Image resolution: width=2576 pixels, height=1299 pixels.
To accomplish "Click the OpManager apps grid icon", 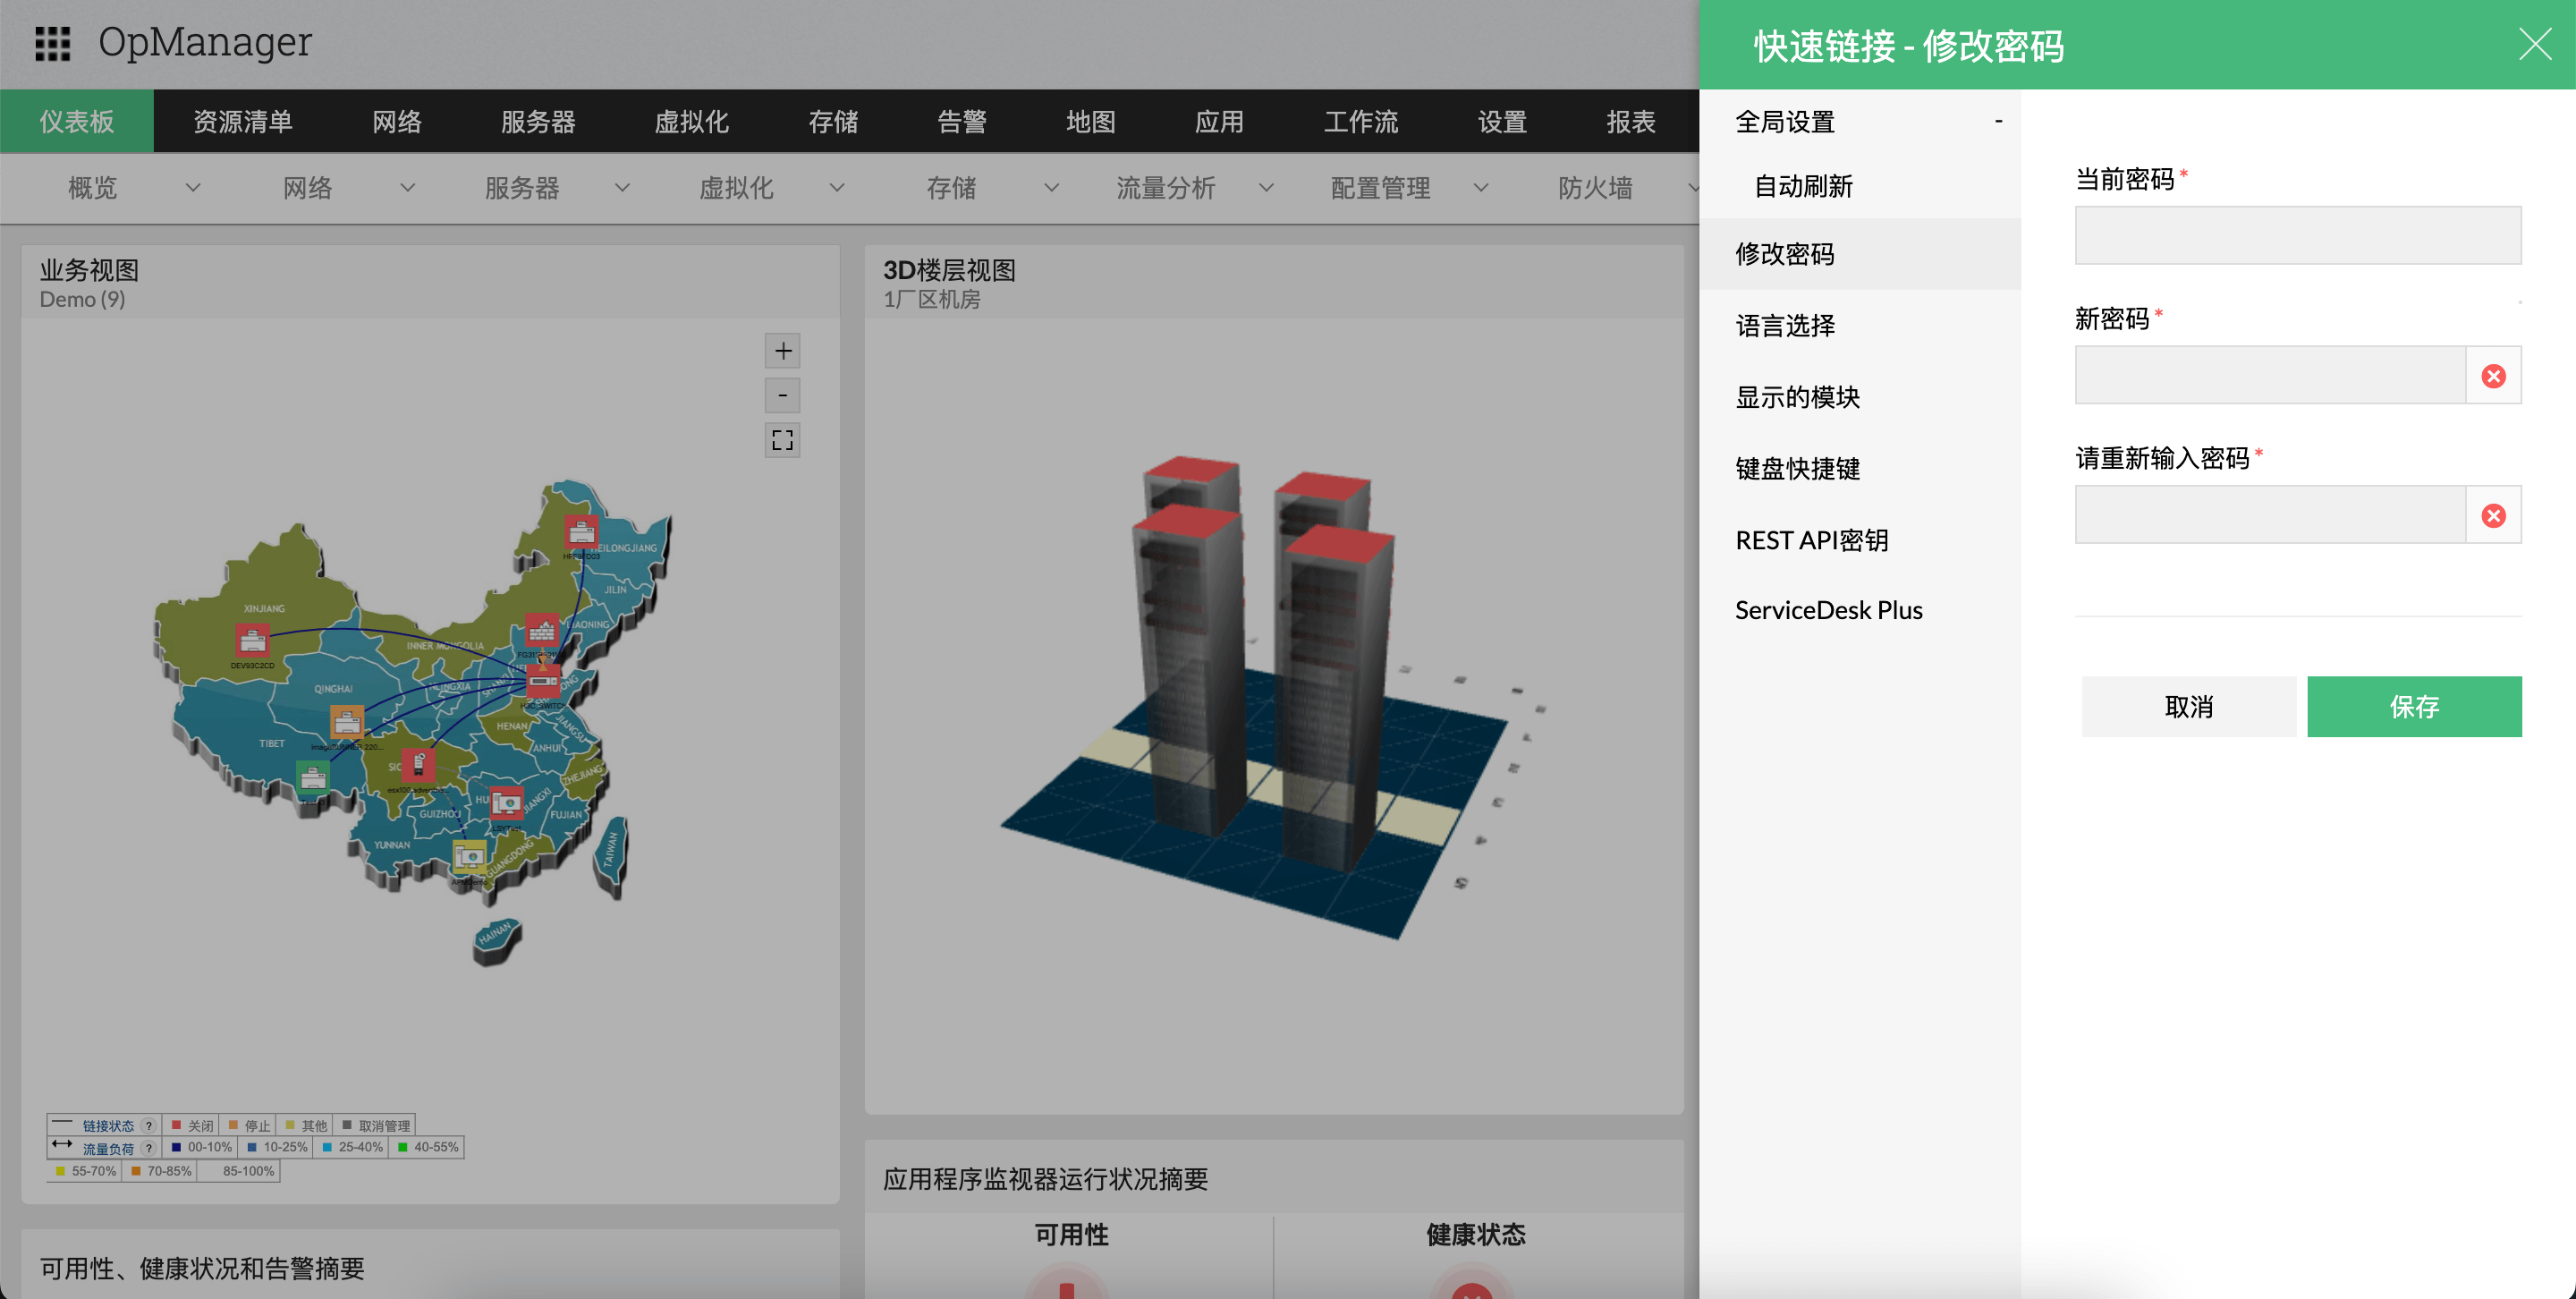I will tap(53, 43).
